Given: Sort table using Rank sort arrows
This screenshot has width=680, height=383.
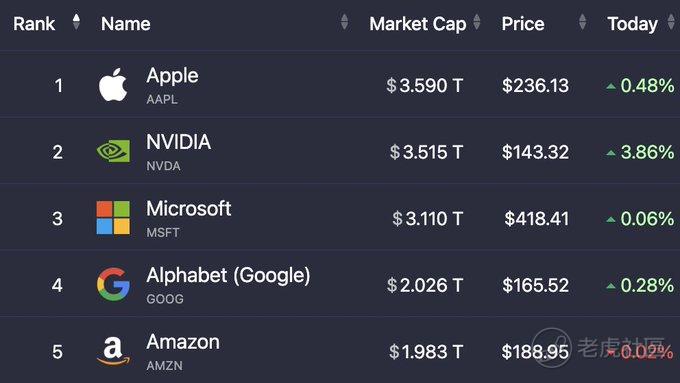Looking at the screenshot, I should click(76, 22).
